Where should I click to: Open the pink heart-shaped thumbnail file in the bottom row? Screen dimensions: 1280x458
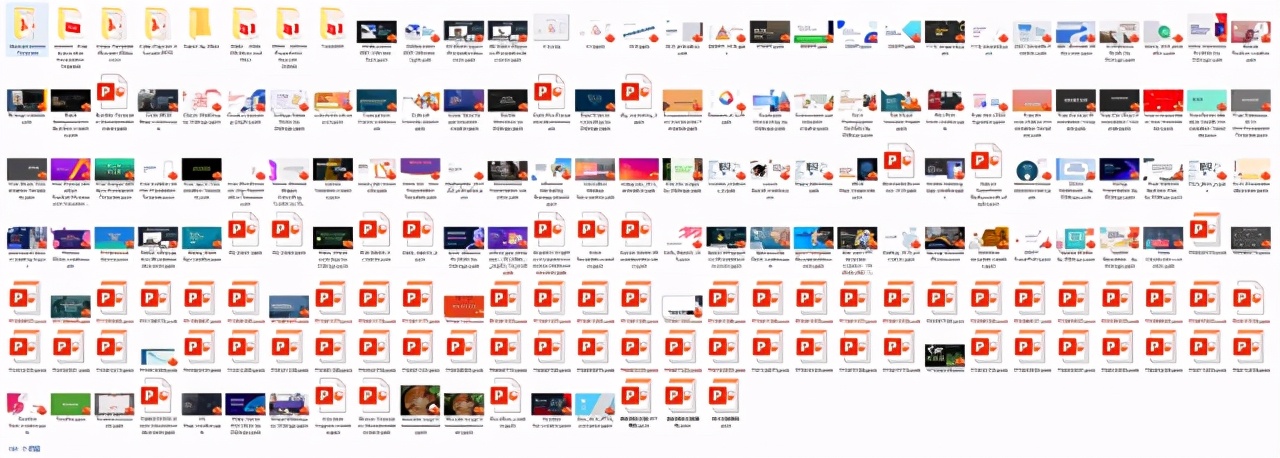click(26, 403)
